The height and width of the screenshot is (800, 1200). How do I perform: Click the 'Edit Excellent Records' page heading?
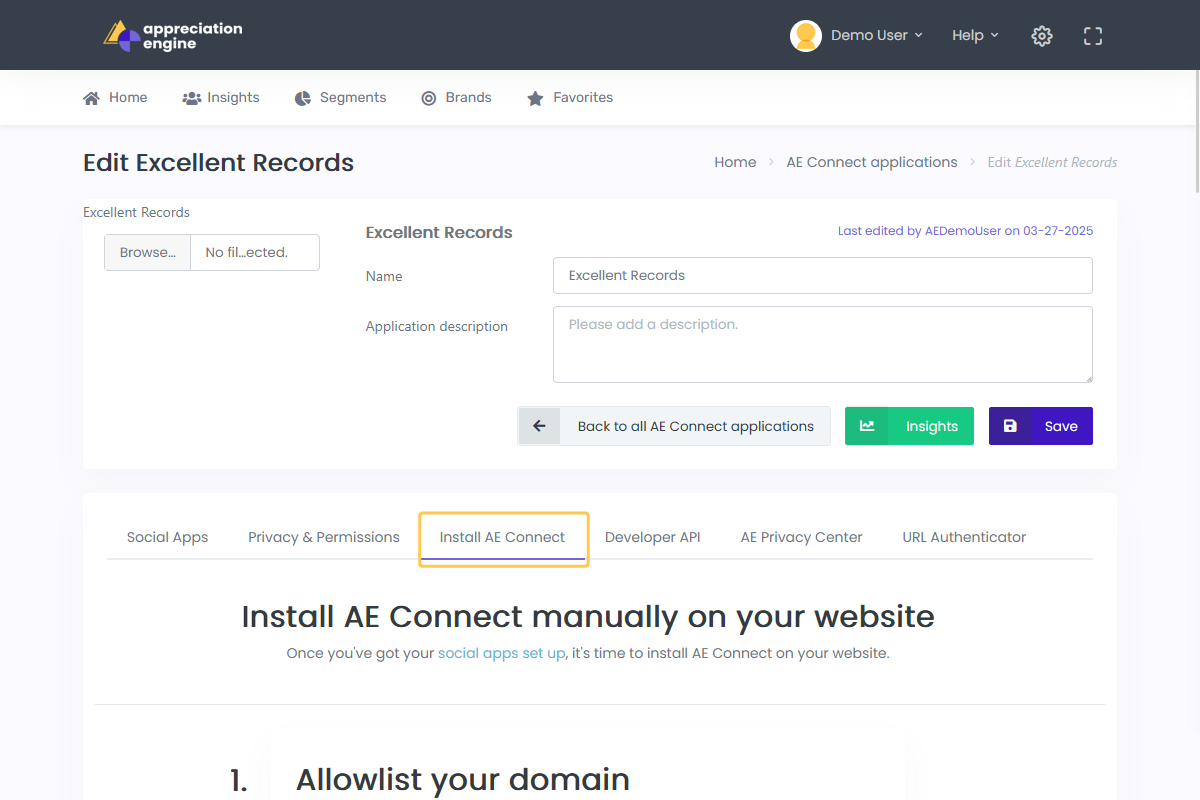click(219, 163)
